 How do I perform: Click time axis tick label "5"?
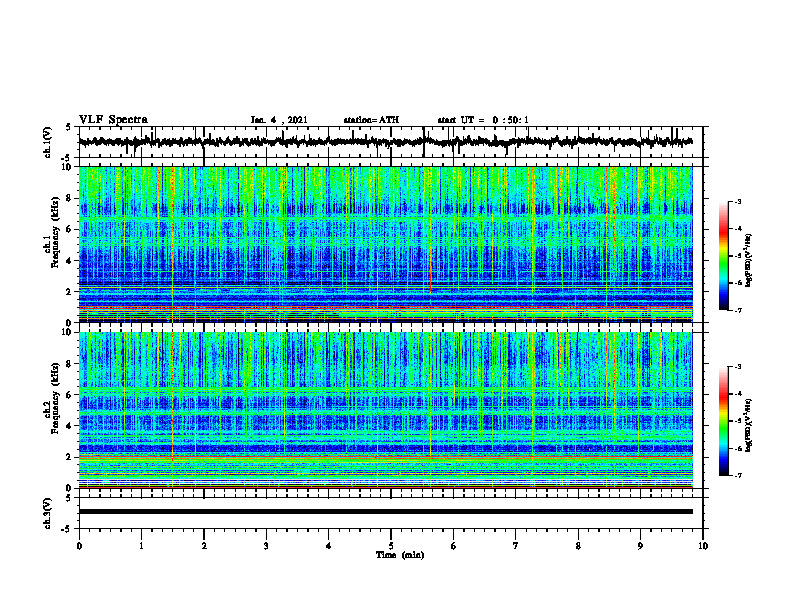(x=391, y=546)
